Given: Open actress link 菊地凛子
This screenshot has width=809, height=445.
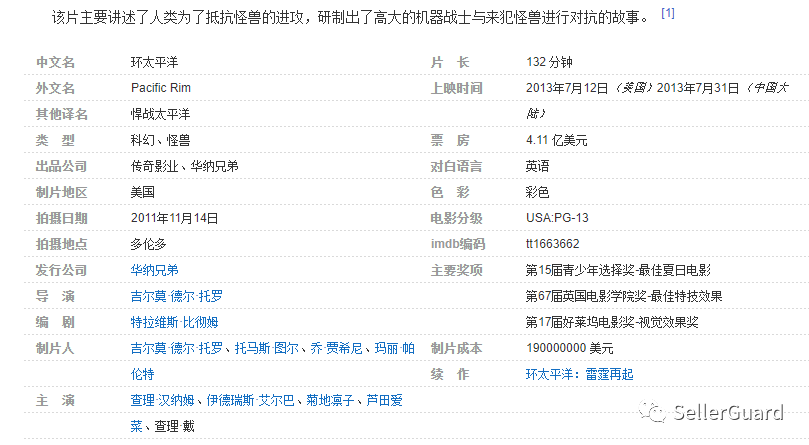Looking at the screenshot, I should pyautogui.click(x=330, y=400).
